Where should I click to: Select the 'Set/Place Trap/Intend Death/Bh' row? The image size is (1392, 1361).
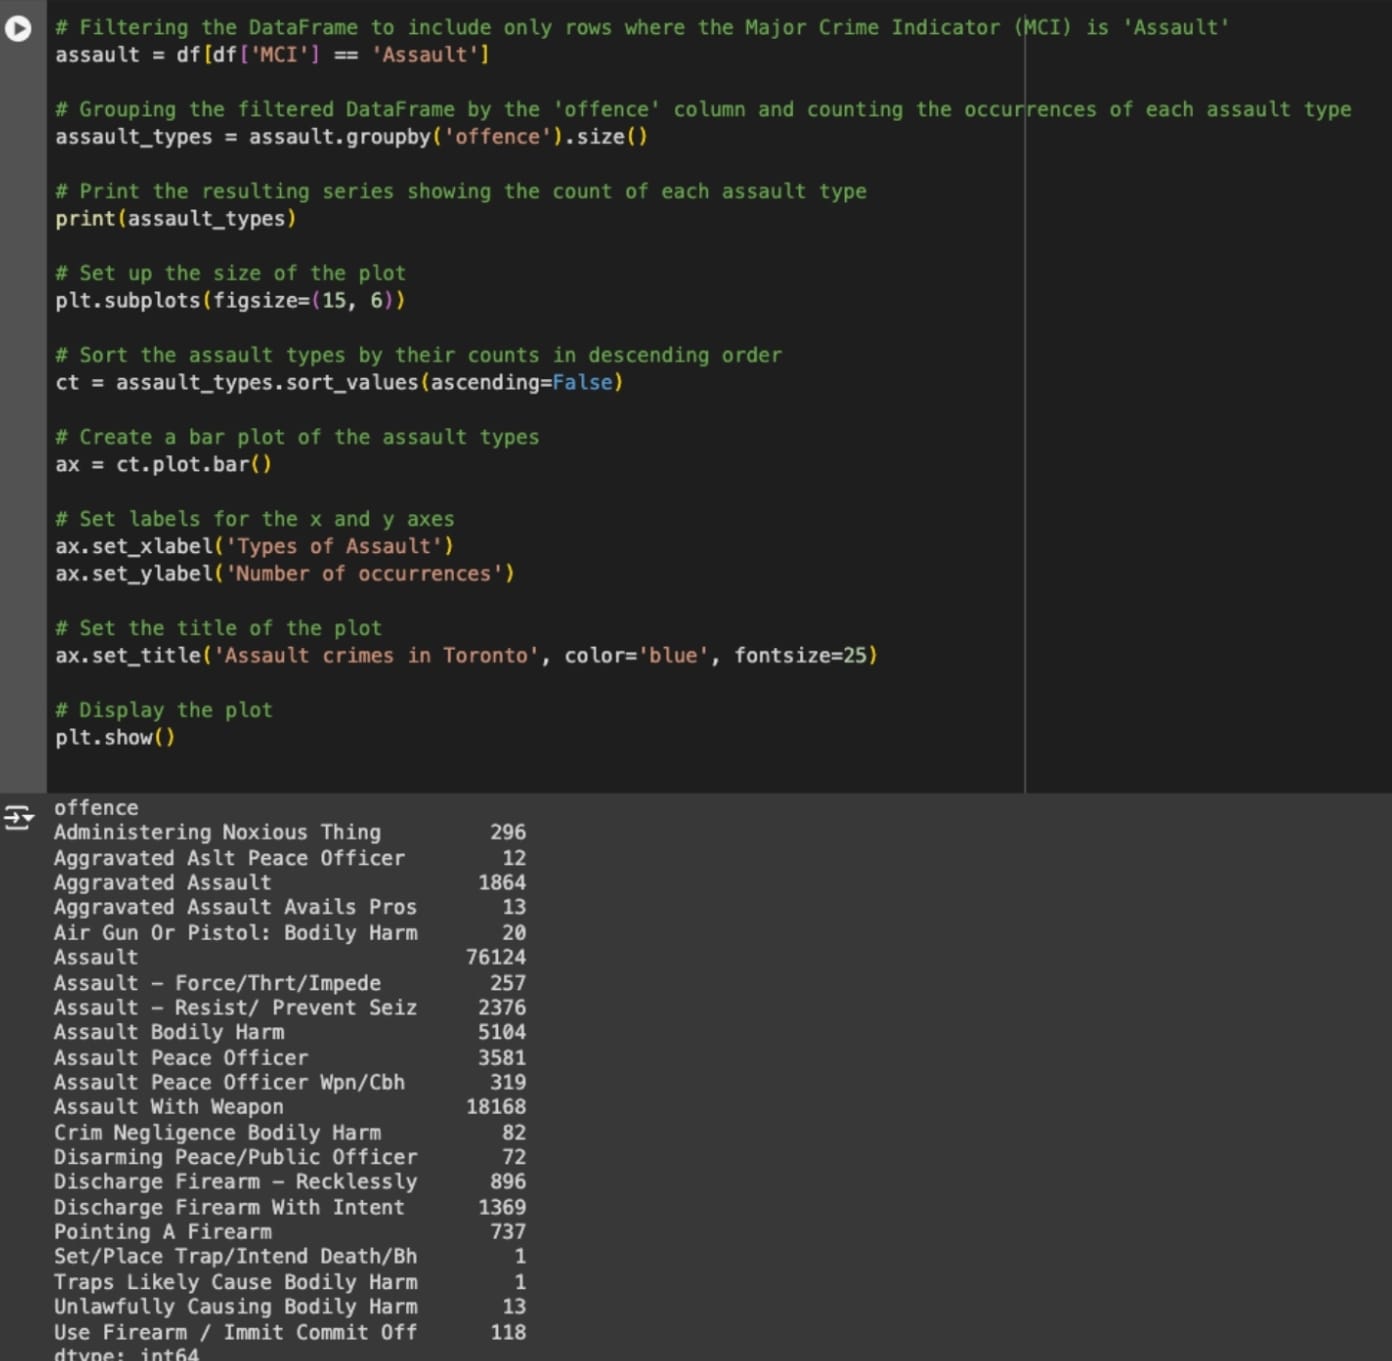tap(290, 1257)
